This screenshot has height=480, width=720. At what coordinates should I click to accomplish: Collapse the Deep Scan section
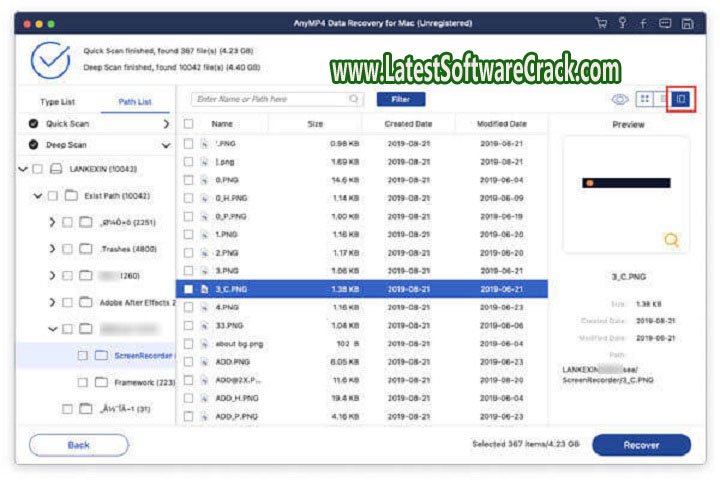(x=166, y=145)
